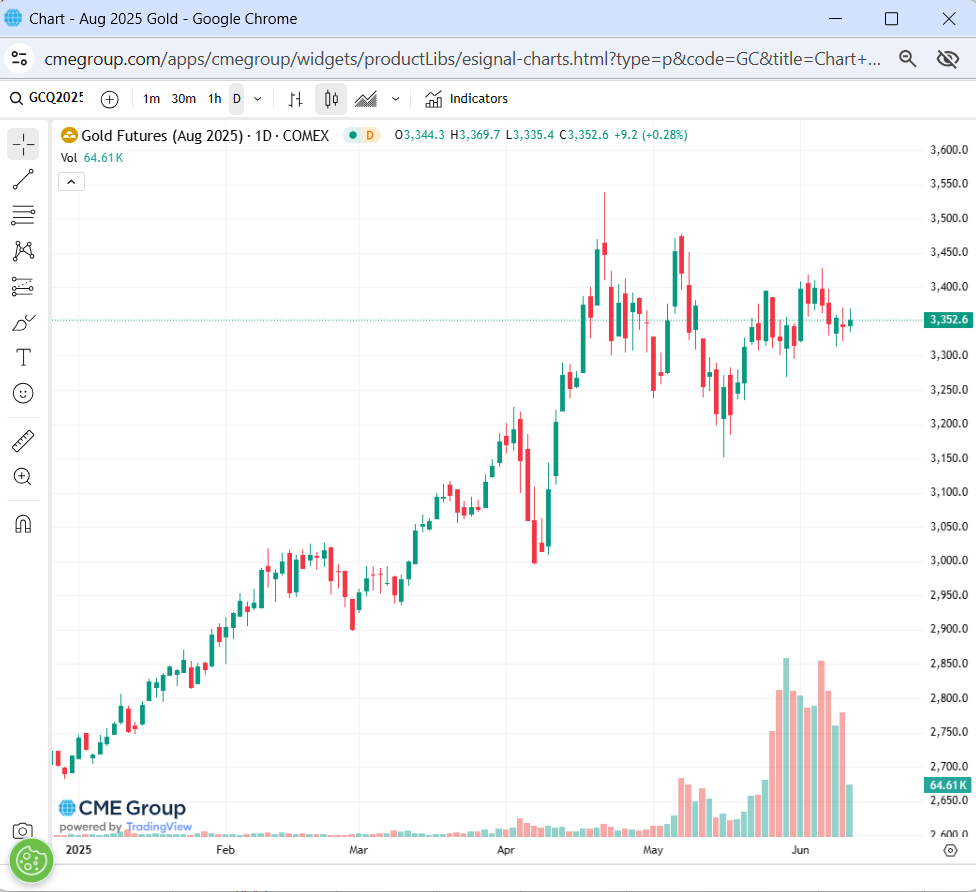This screenshot has height=892, width=976.
Task: Activate the Zoom In tool
Action: (x=23, y=477)
